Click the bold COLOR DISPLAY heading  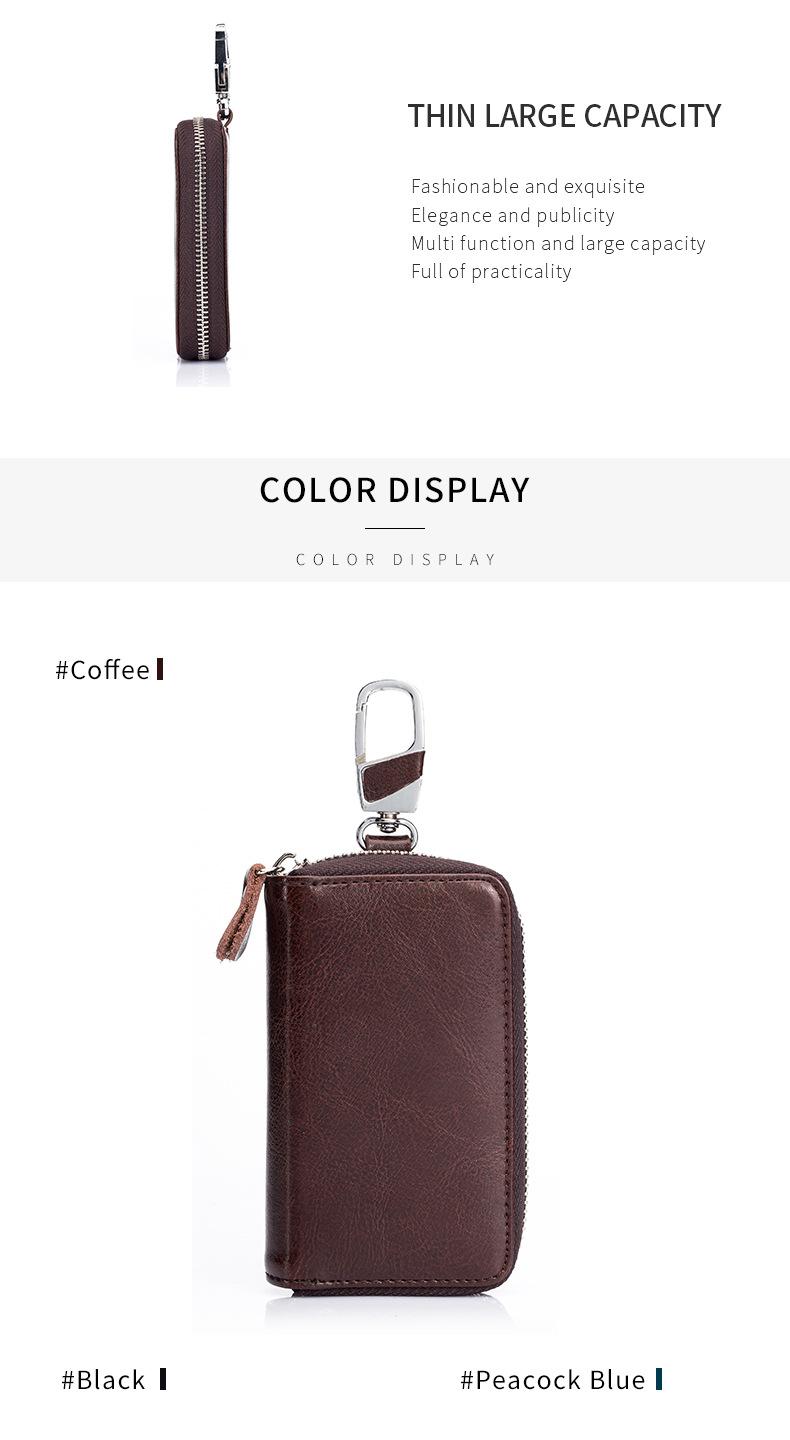click(x=395, y=490)
